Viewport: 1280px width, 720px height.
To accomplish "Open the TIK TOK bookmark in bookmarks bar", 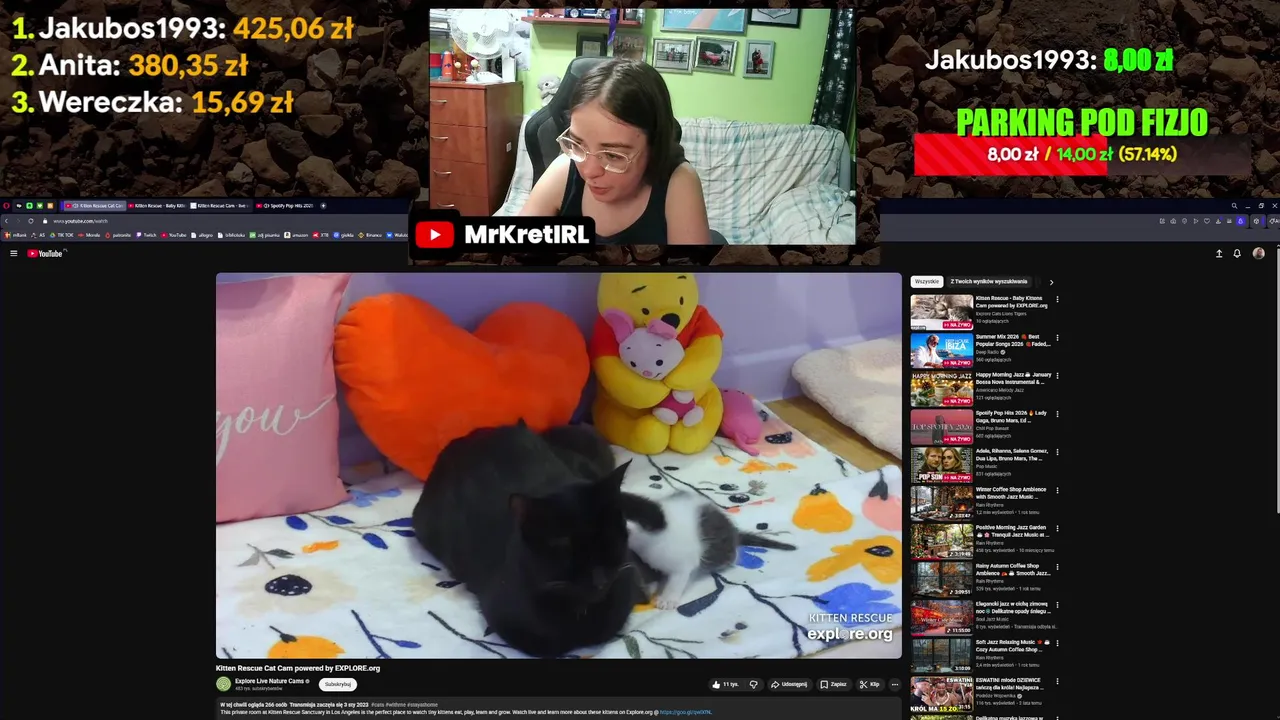I will [61, 235].
